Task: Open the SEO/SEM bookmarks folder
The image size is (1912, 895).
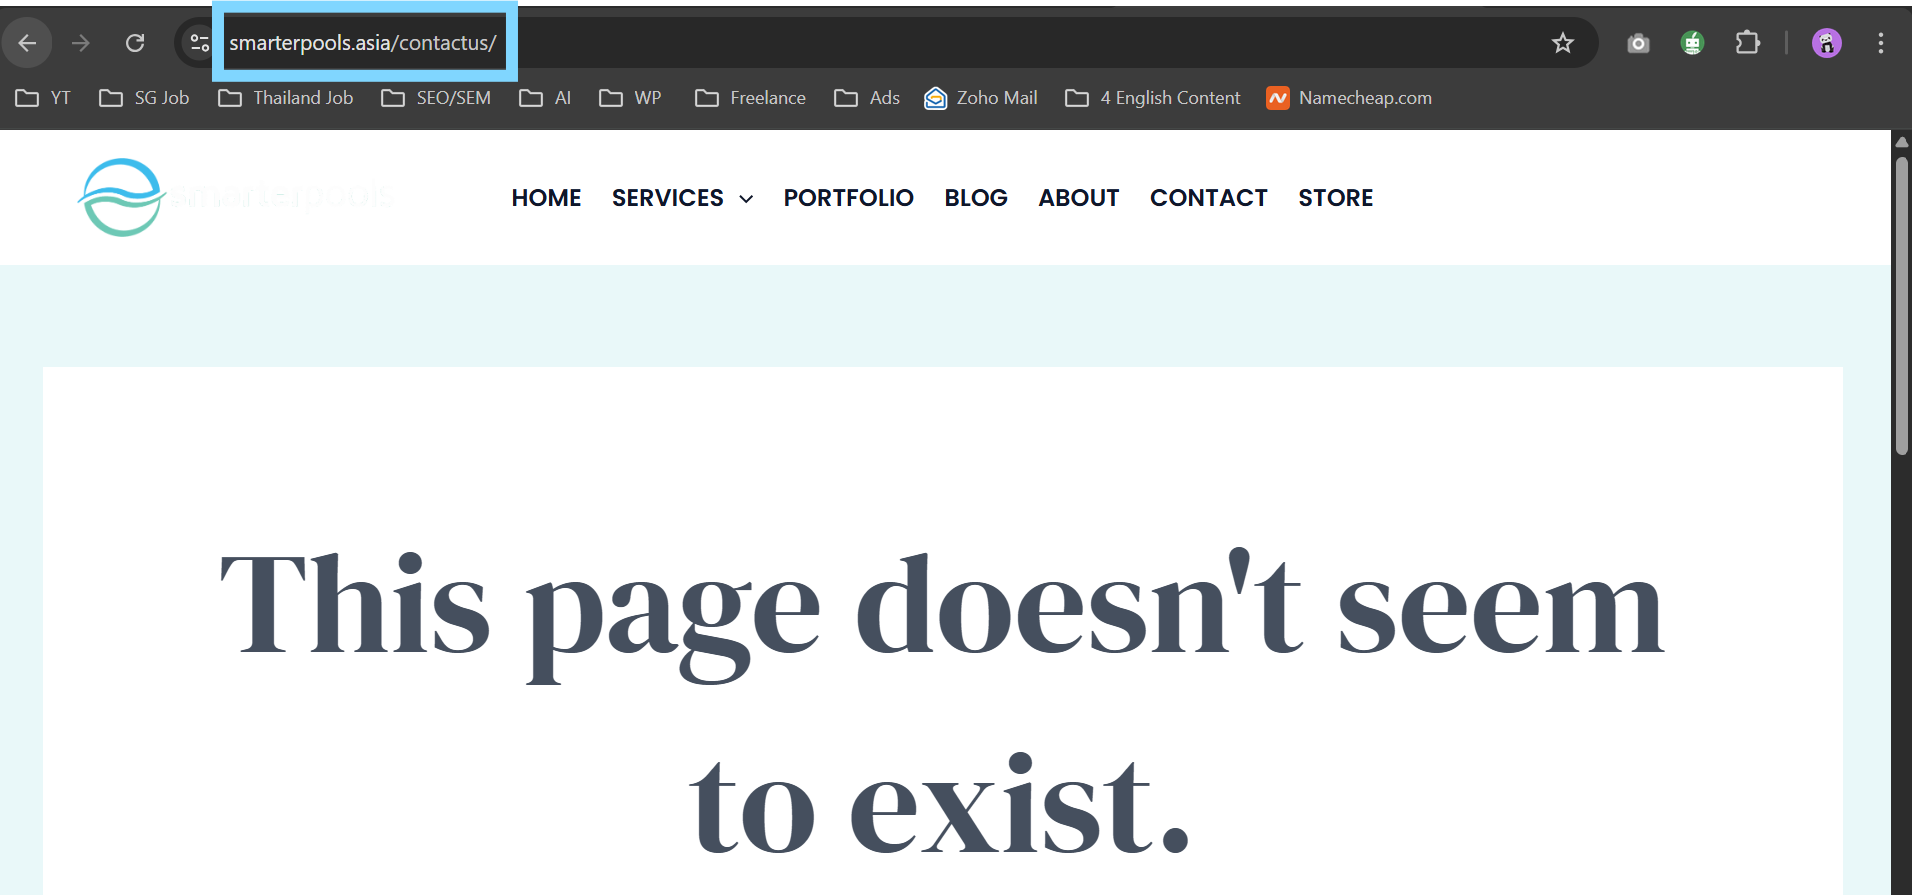Action: coord(436,98)
